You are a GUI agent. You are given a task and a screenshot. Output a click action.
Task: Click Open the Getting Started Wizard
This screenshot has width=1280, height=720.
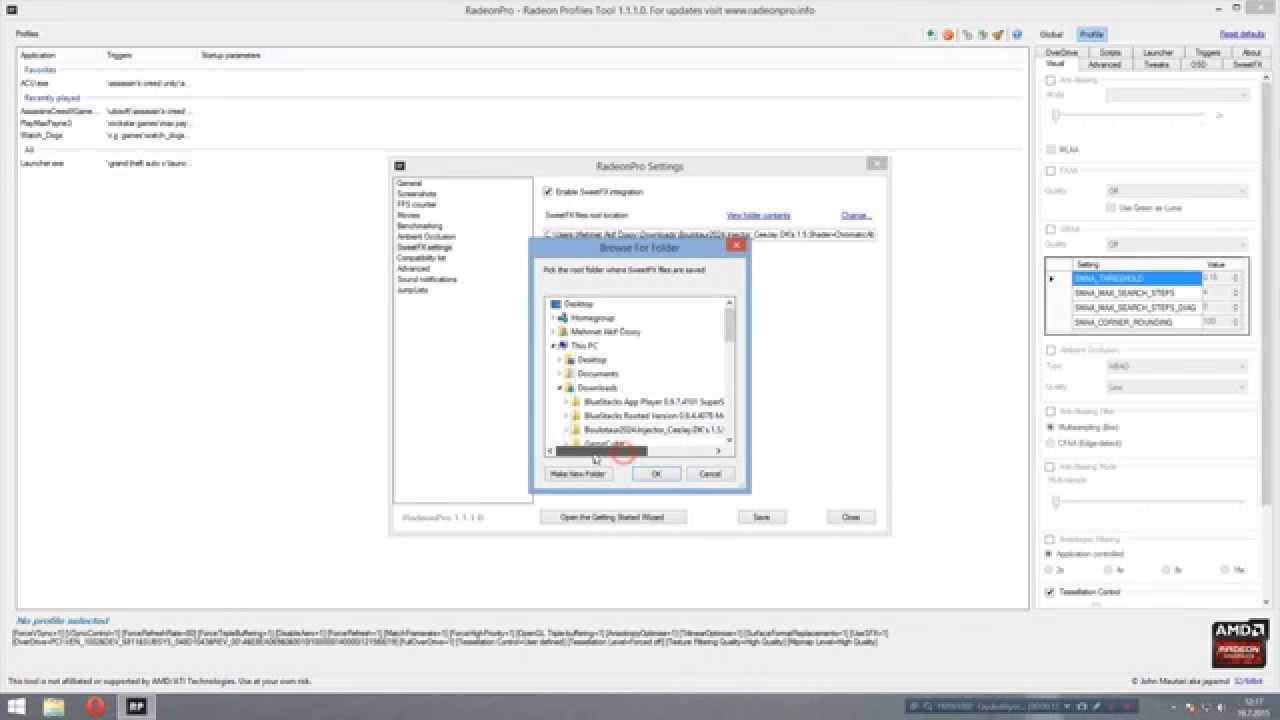613,517
